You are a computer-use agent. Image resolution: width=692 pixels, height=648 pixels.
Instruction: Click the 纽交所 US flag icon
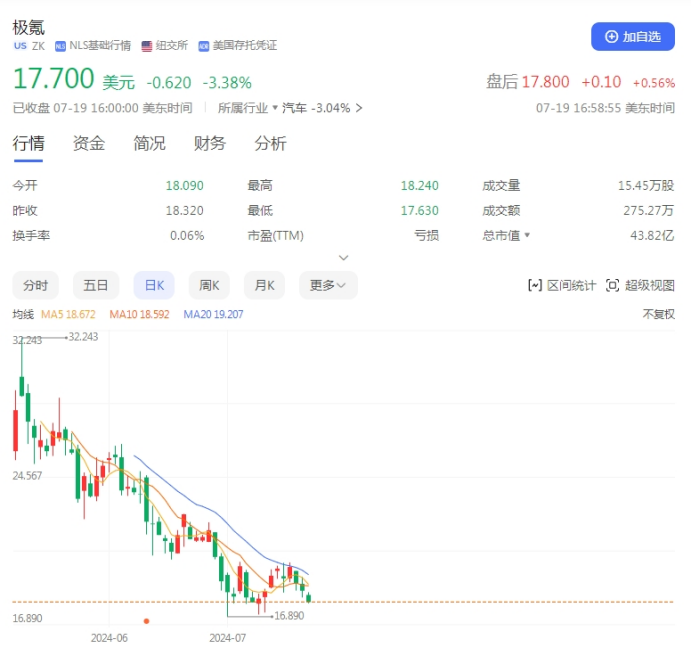click(x=147, y=46)
